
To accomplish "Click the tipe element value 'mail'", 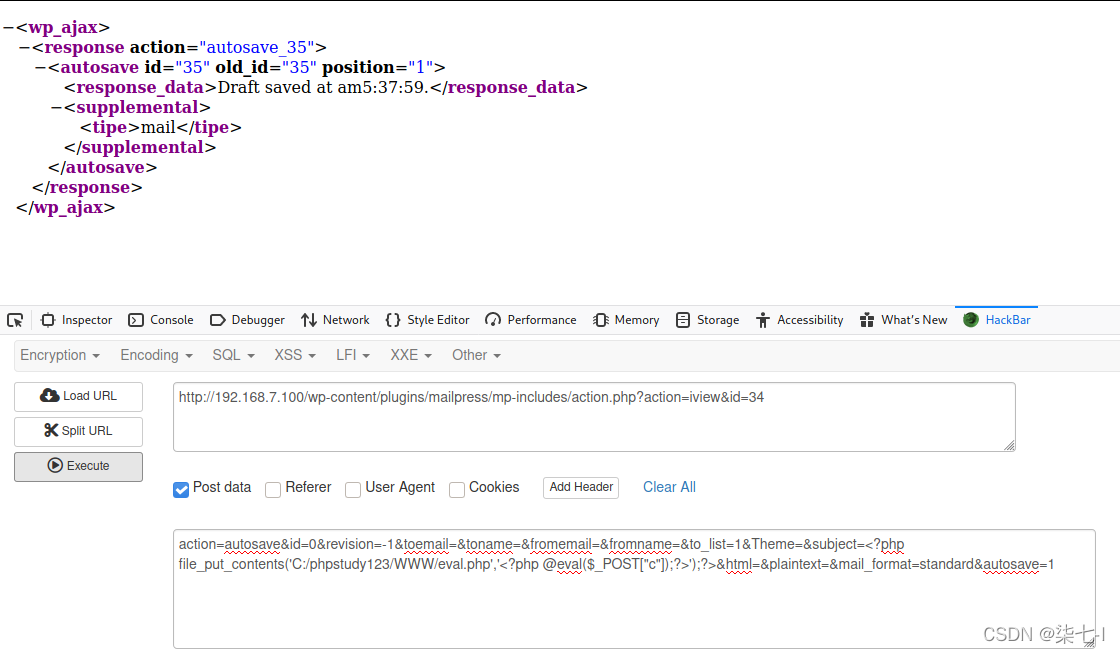I will (x=158, y=127).
